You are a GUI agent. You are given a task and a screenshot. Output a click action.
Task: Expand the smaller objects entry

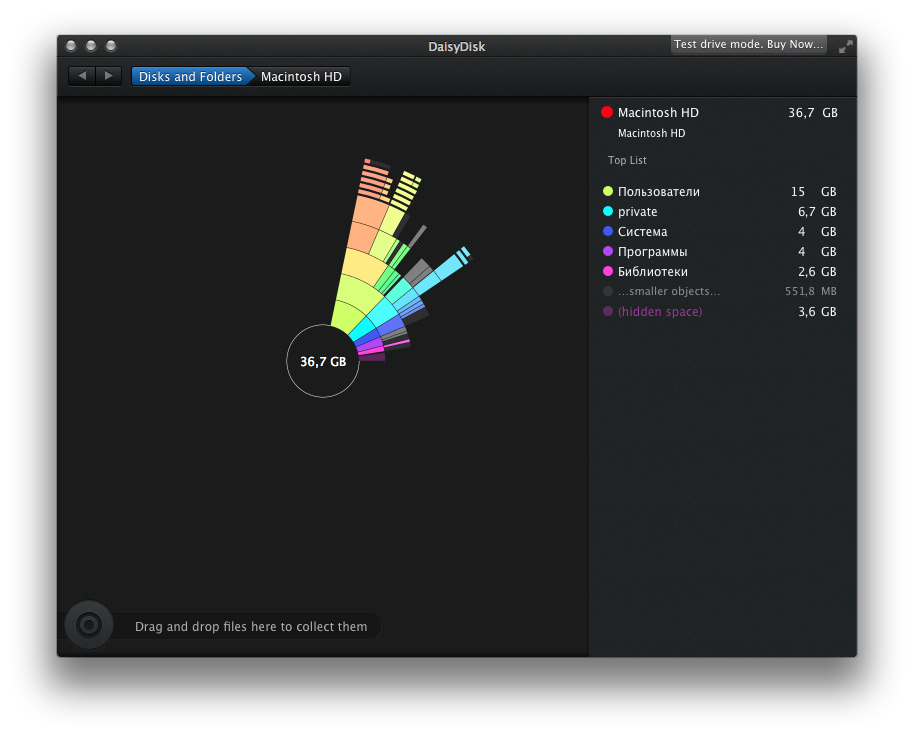coord(668,292)
